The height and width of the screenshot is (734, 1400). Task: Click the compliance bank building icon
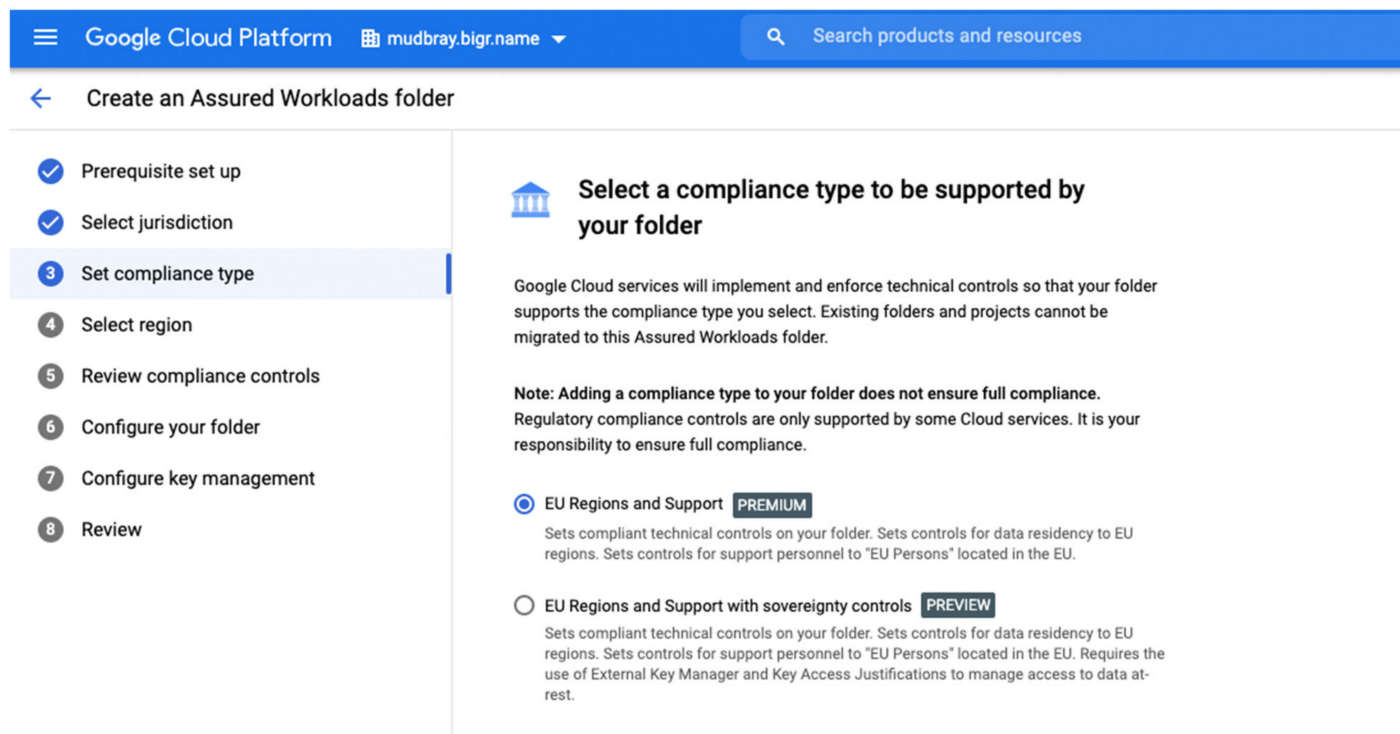click(x=530, y=200)
